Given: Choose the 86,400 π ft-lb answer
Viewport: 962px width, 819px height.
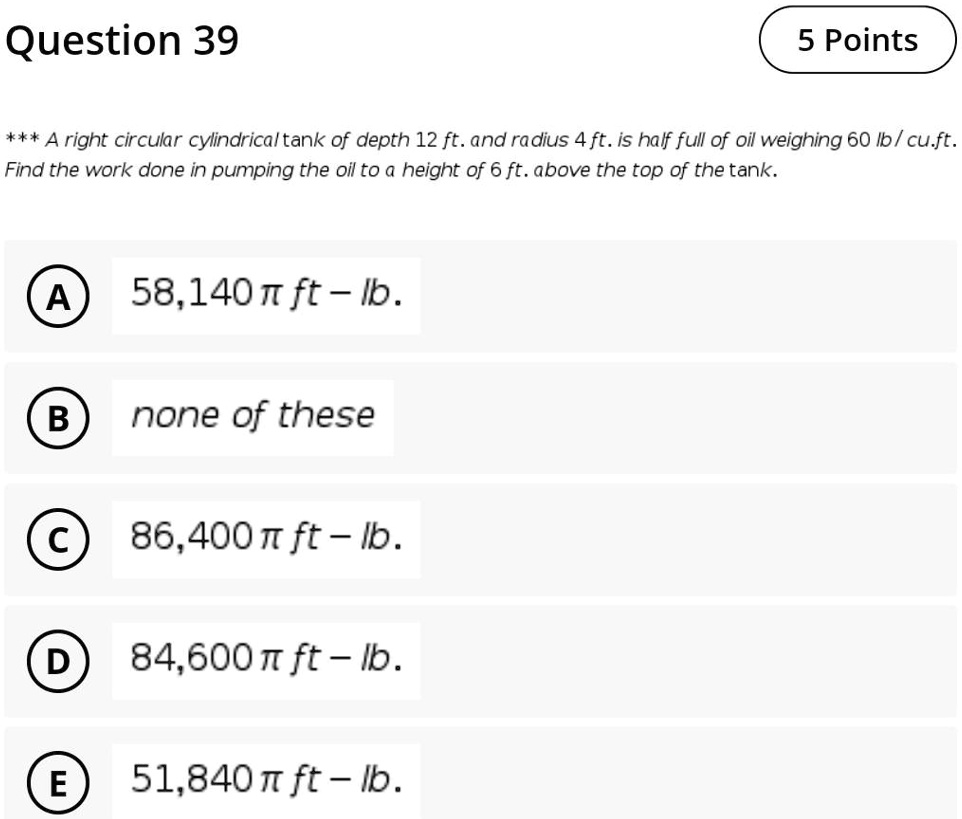Looking at the screenshot, I should coord(265,538).
